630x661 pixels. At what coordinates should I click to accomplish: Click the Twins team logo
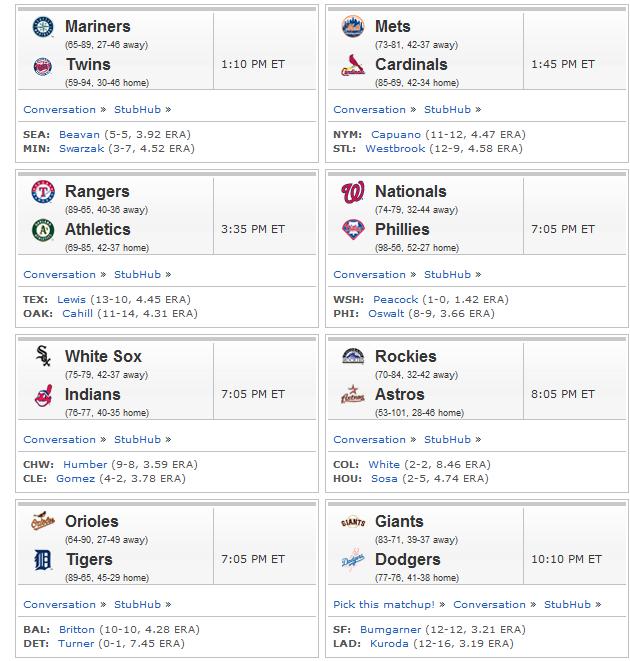point(43,66)
